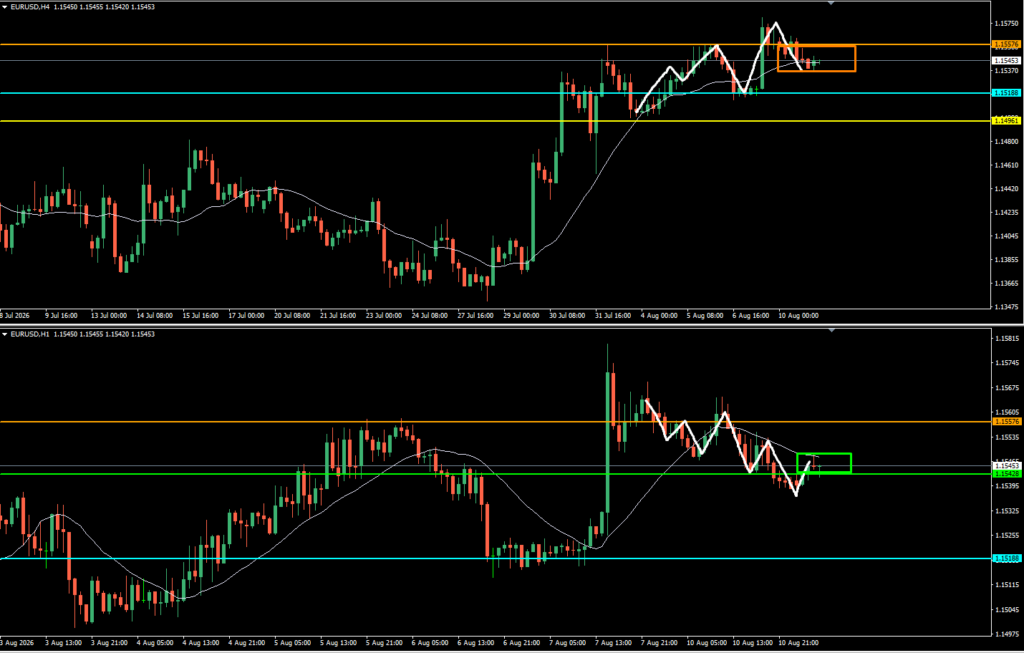Click the 1.13665 price scale value

pos(1006,283)
